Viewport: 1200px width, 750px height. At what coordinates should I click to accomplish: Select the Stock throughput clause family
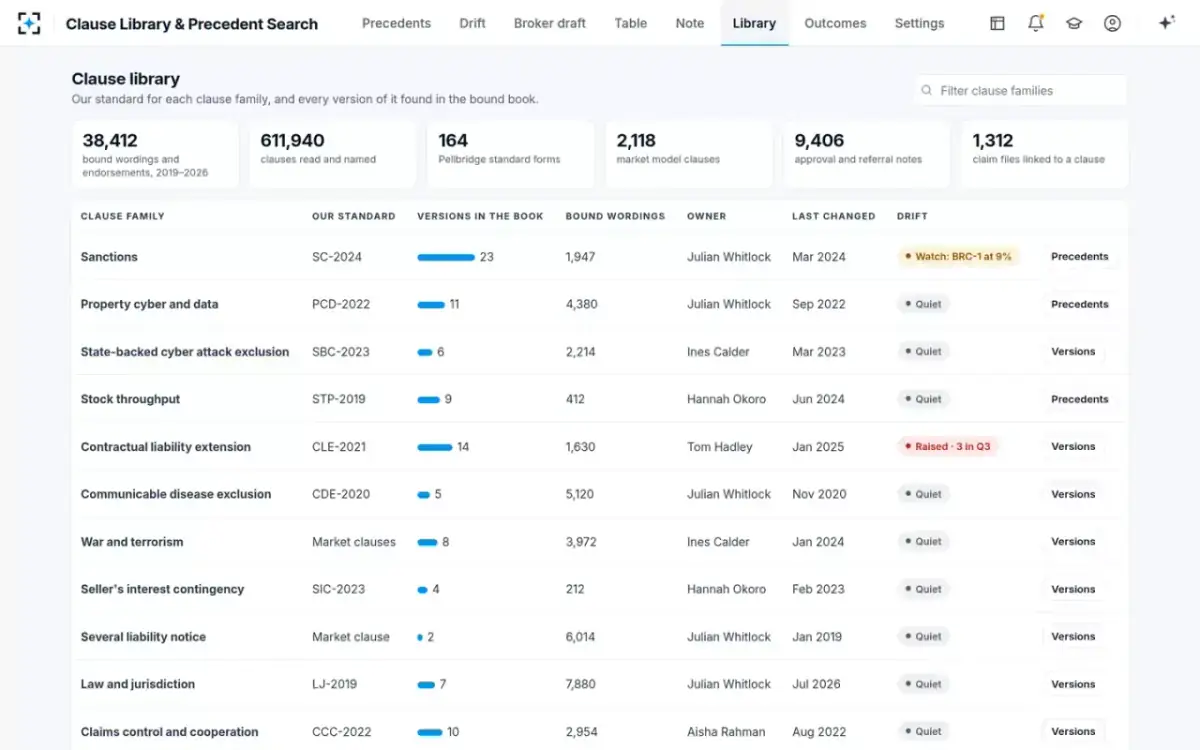(x=130, y=399)
